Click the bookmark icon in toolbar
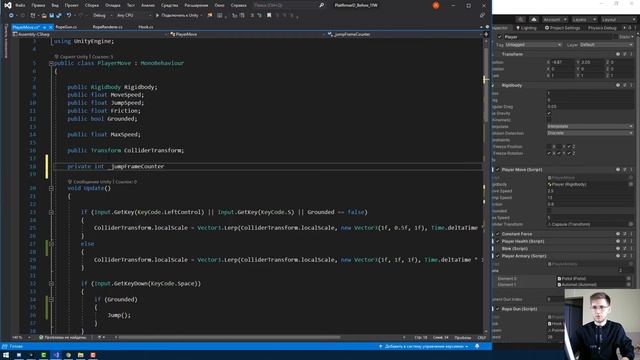The width and height of the screenshot is (640, 360). (269, 16)
